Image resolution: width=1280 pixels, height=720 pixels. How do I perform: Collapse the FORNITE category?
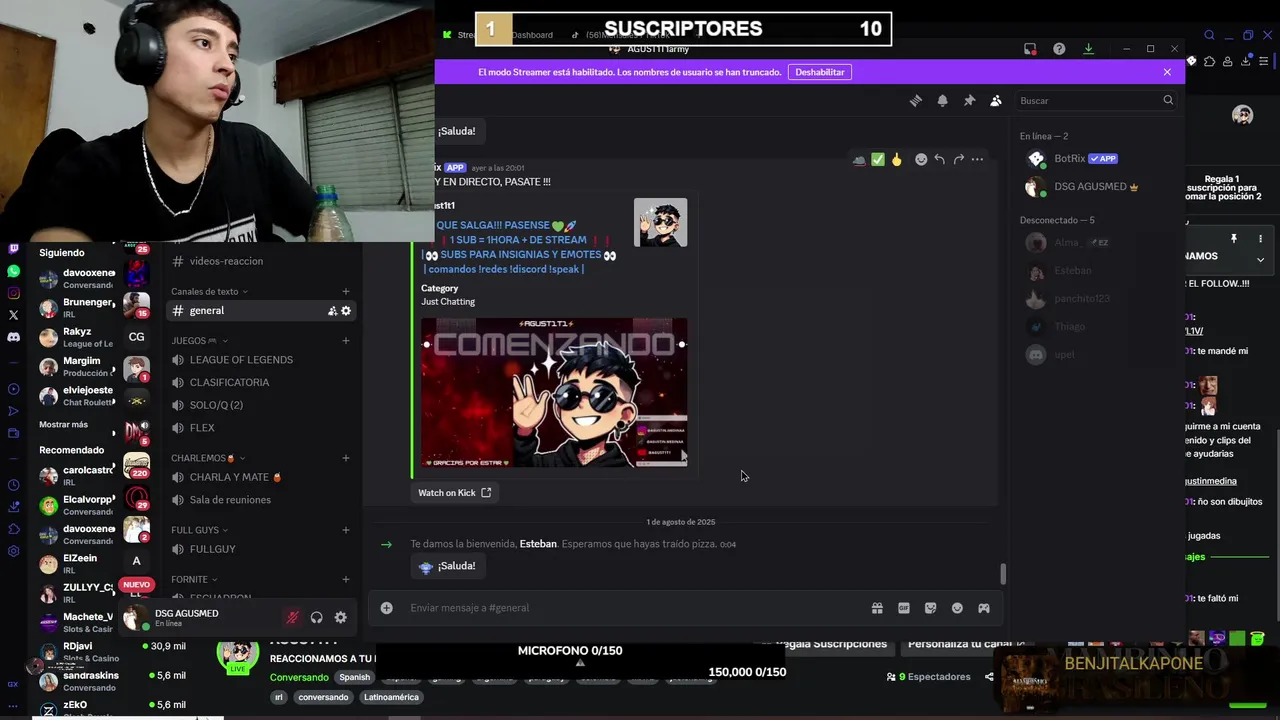(195, 579)
